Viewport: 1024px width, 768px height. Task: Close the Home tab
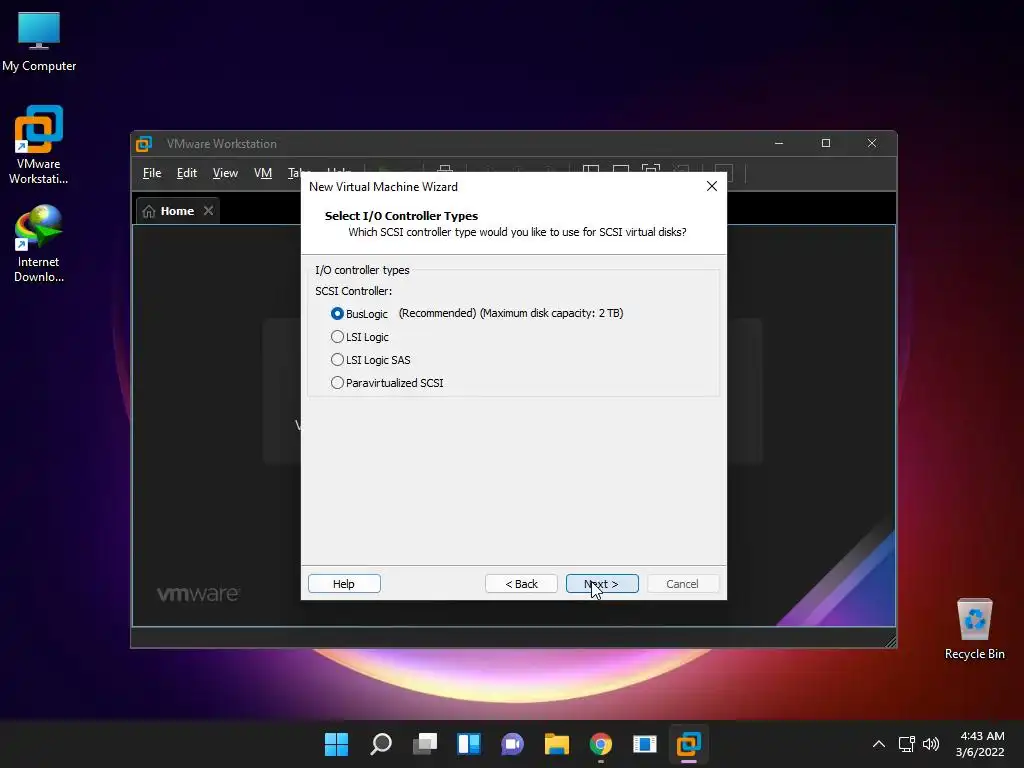(x=208, y=210)
